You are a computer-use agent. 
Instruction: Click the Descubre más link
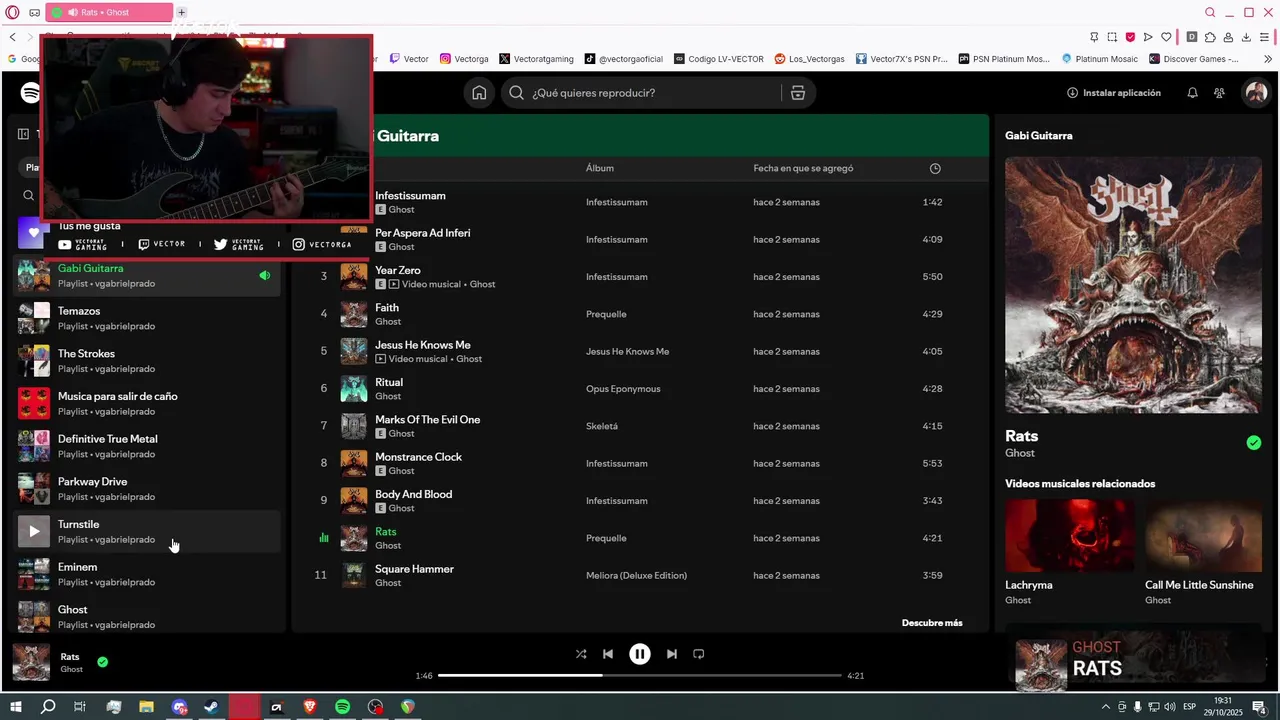pos(932,623)
